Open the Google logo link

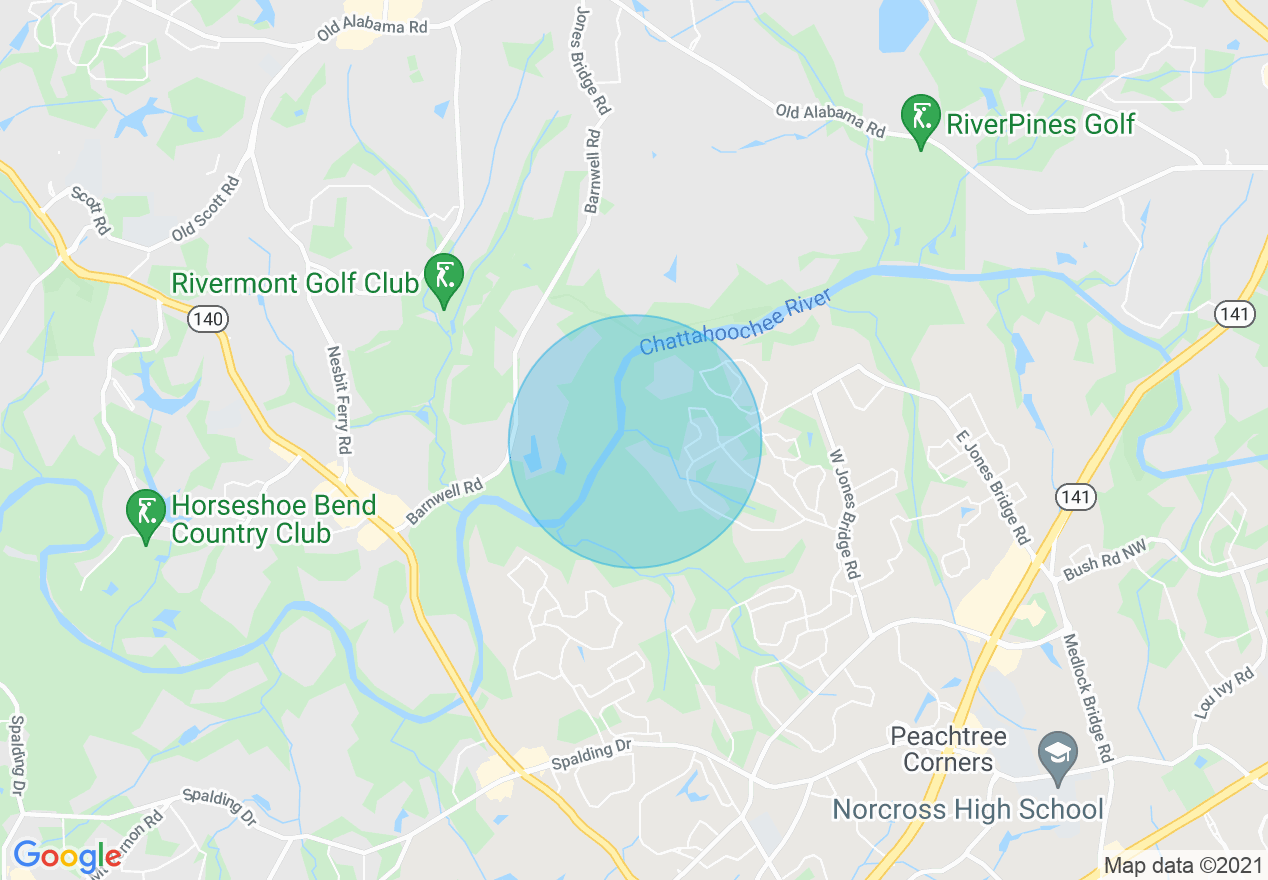67,857
